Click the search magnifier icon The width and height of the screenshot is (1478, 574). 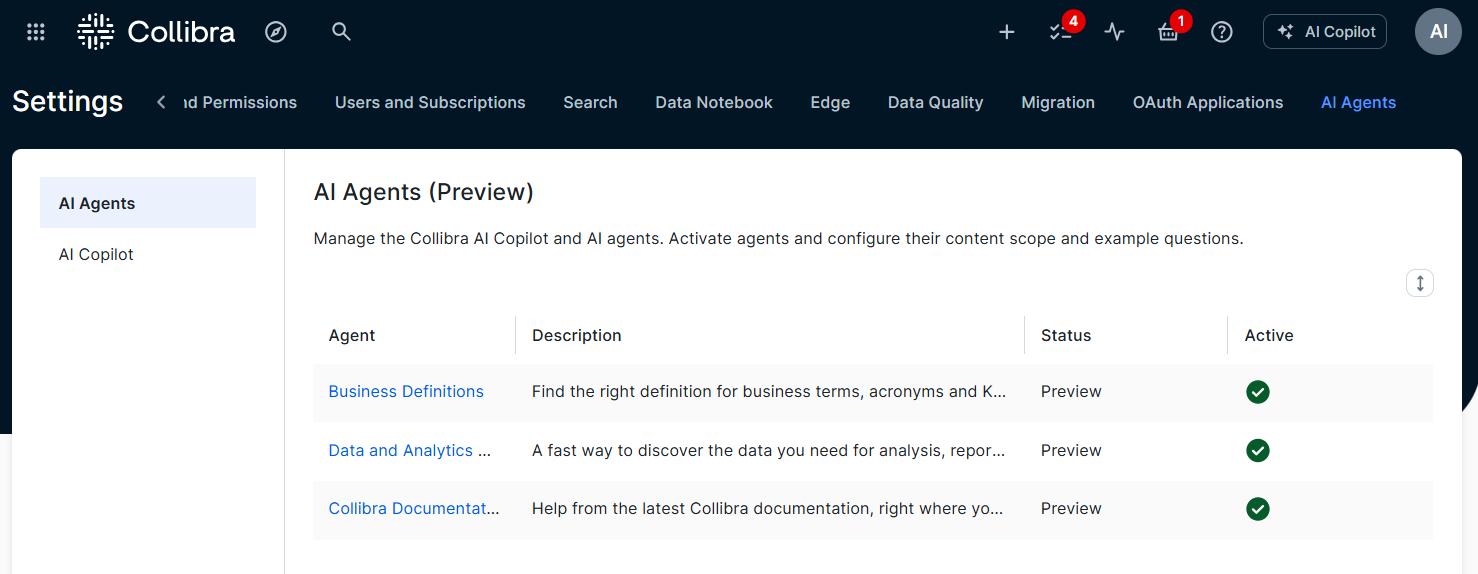coord(341,32)
